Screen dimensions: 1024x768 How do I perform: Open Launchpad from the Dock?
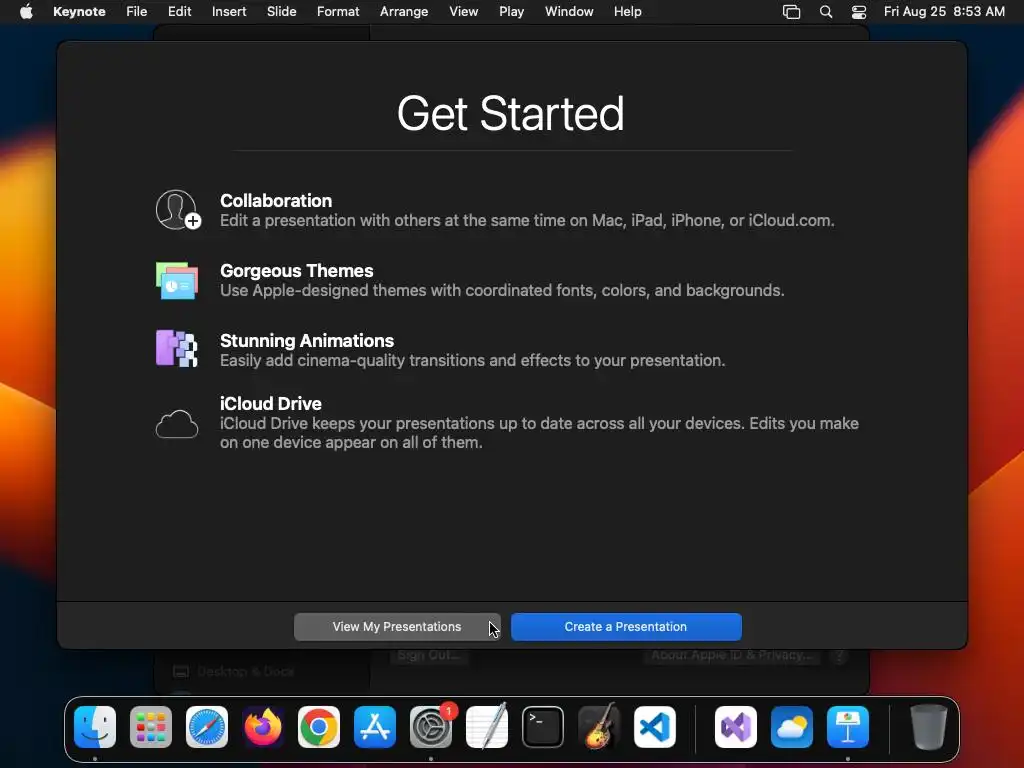(x=151, y=727)
